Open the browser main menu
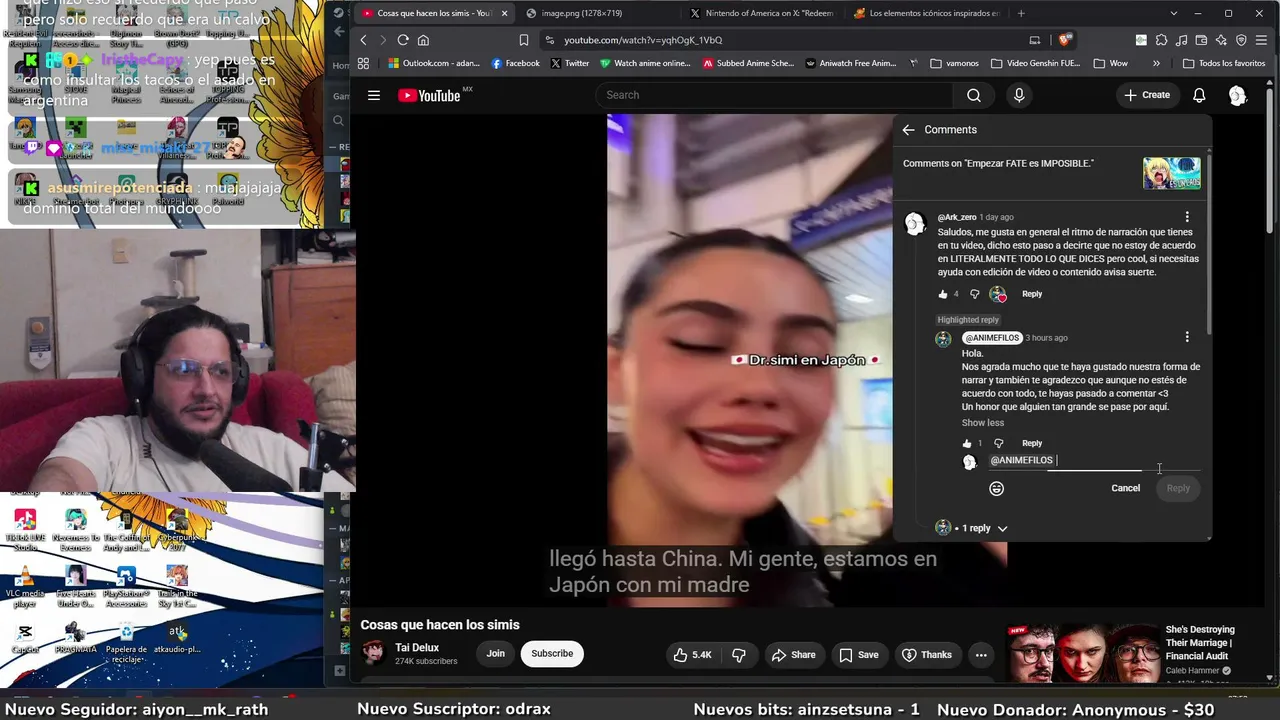 pyautogui.click(x=1262, y=40)
